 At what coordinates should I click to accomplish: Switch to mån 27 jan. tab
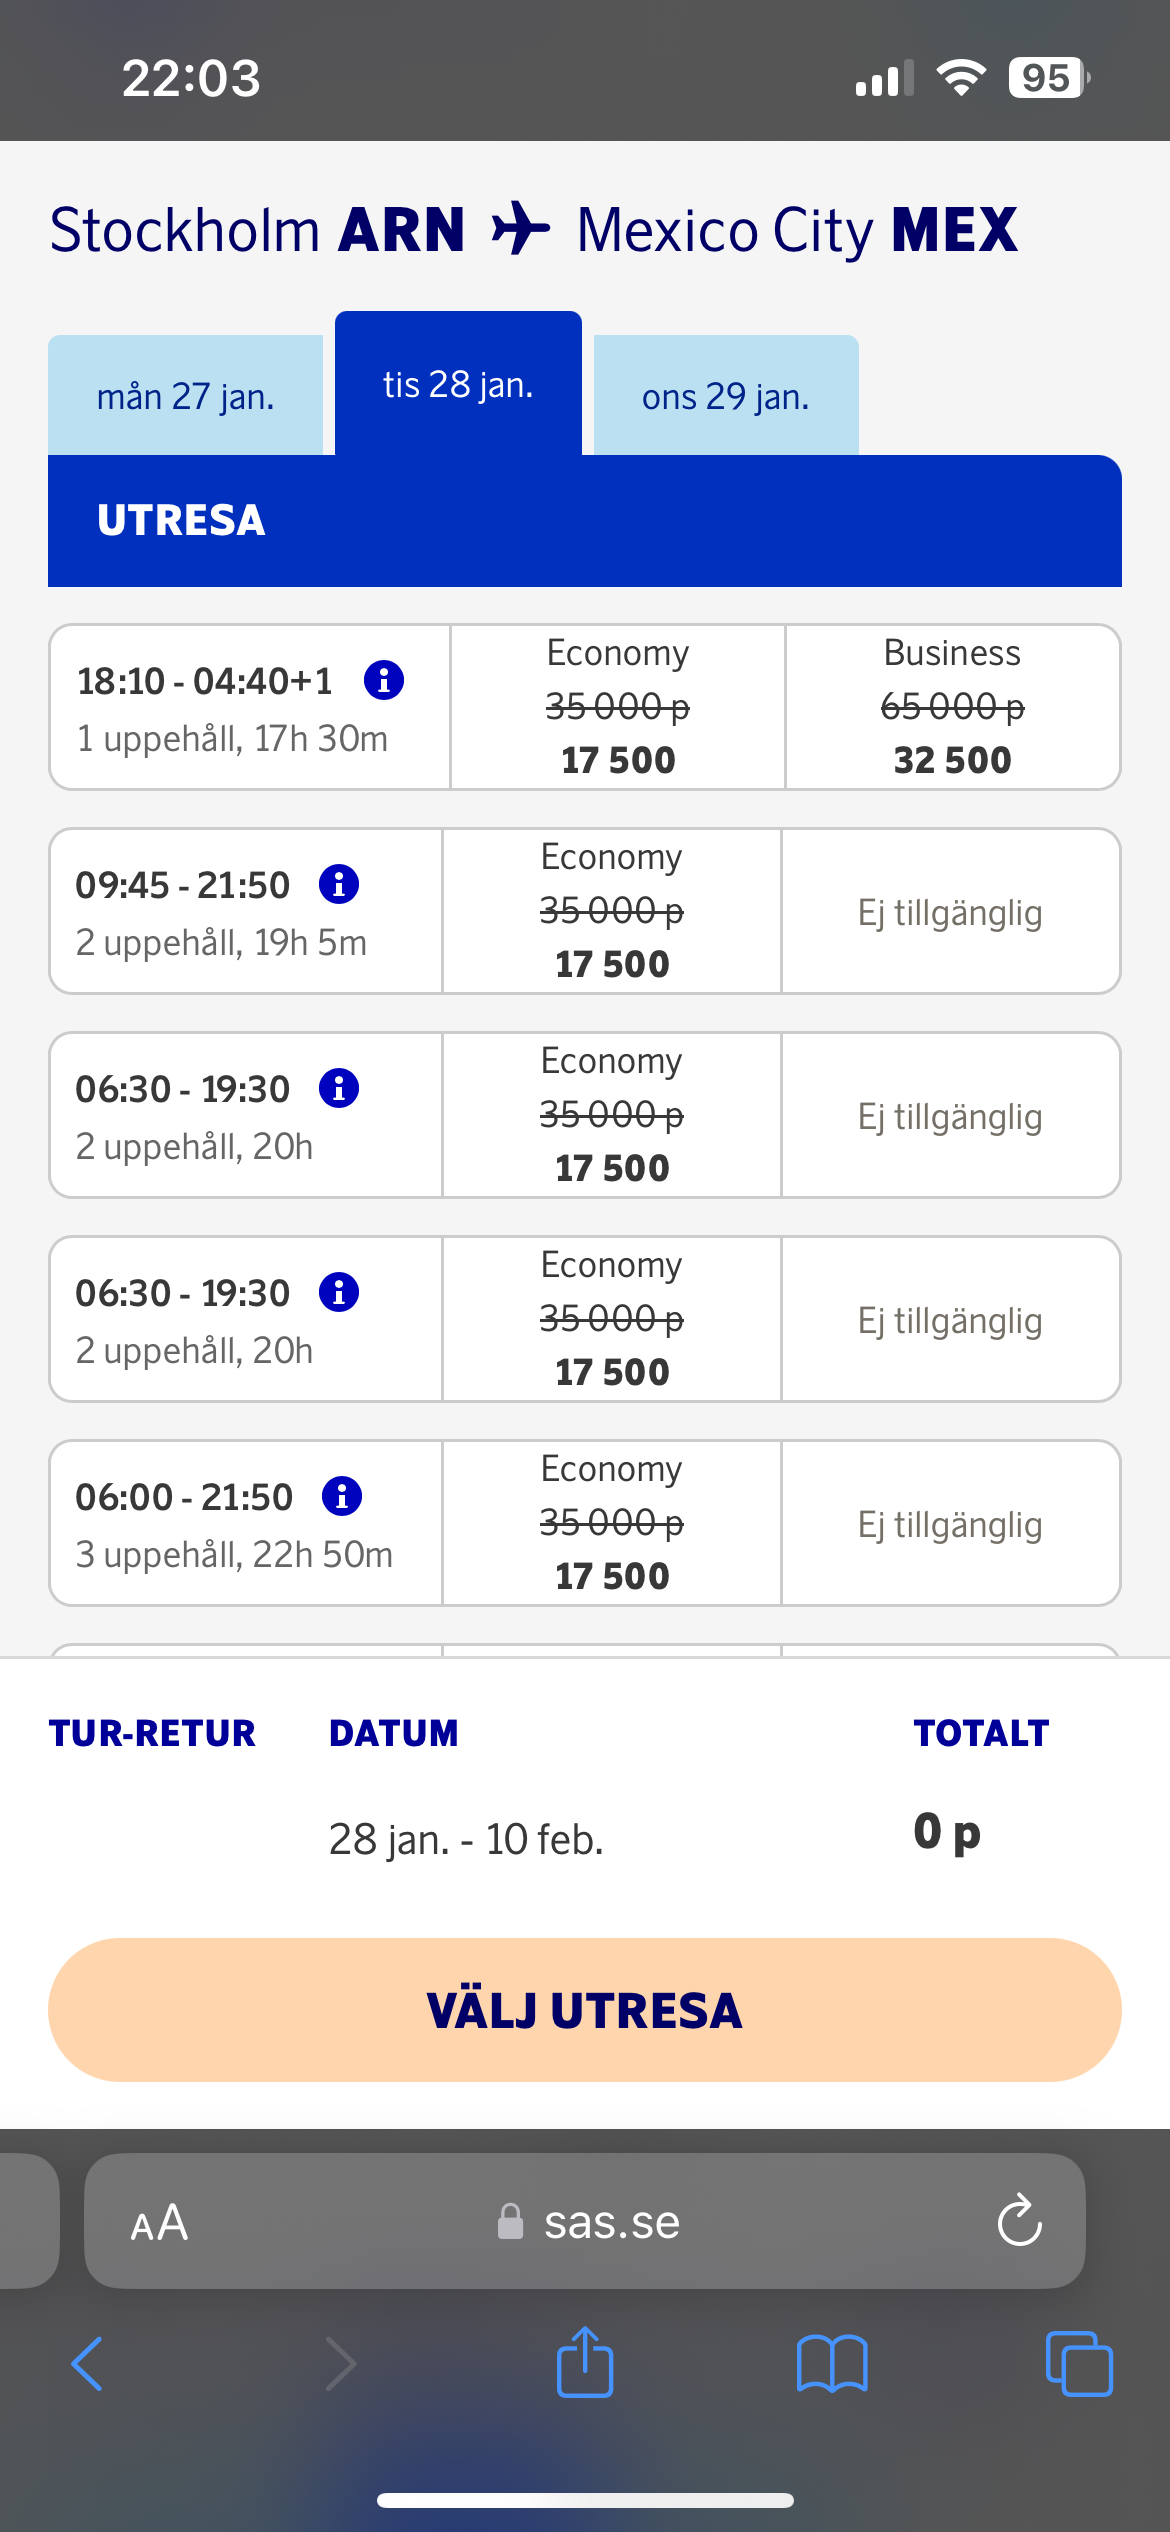click(186, 397)
